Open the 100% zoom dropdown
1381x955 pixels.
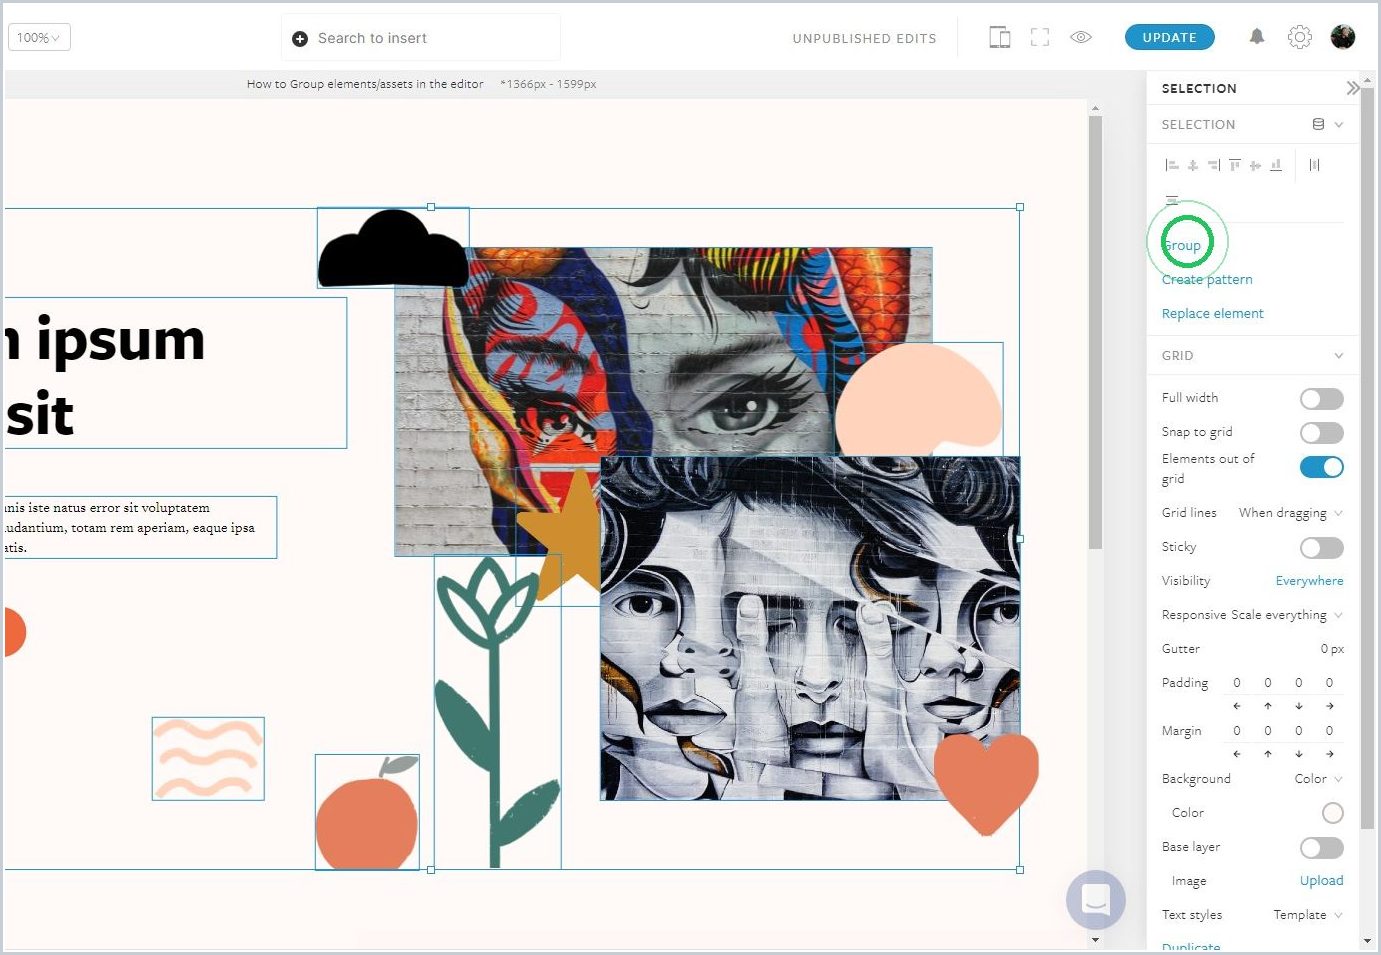[x=39, y=38]
